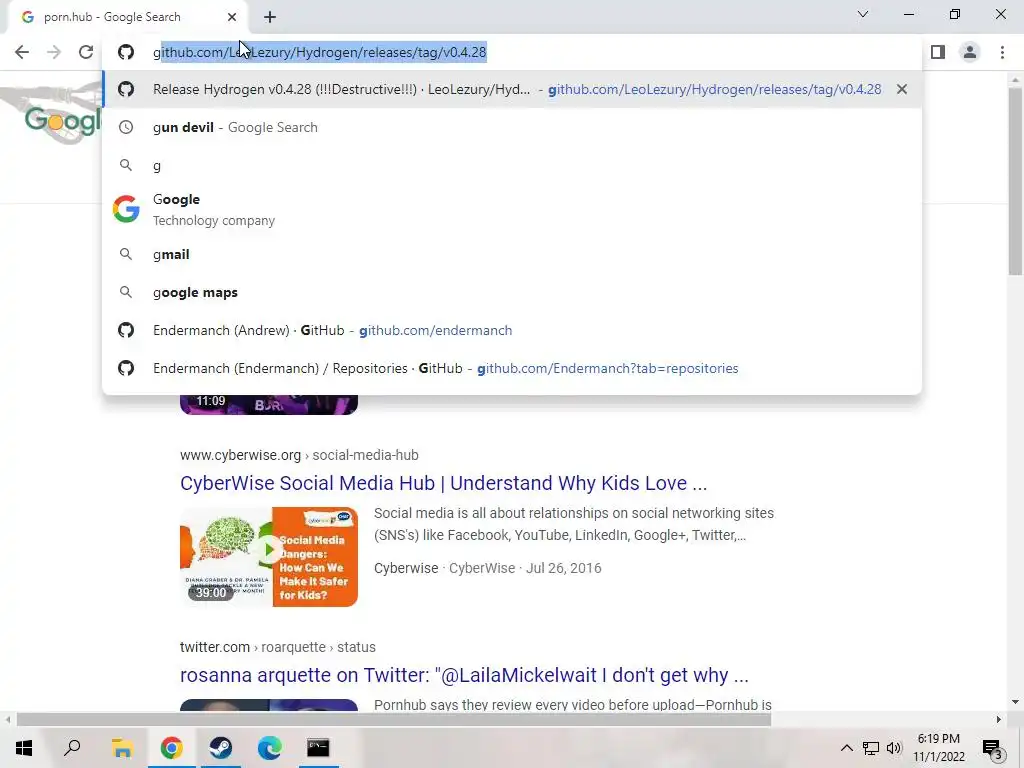Image resolution: width=1024 pixels, height=768 pixels.
Task: Click the www.cyberwise.org breadcrumb
Action: coord(299,455)
